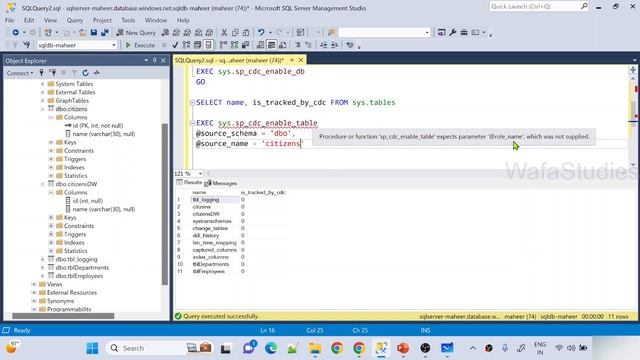Parse the query with the checkmark icon
The height and width of the screenshot is (360, 640).
[x=175, y=45]
